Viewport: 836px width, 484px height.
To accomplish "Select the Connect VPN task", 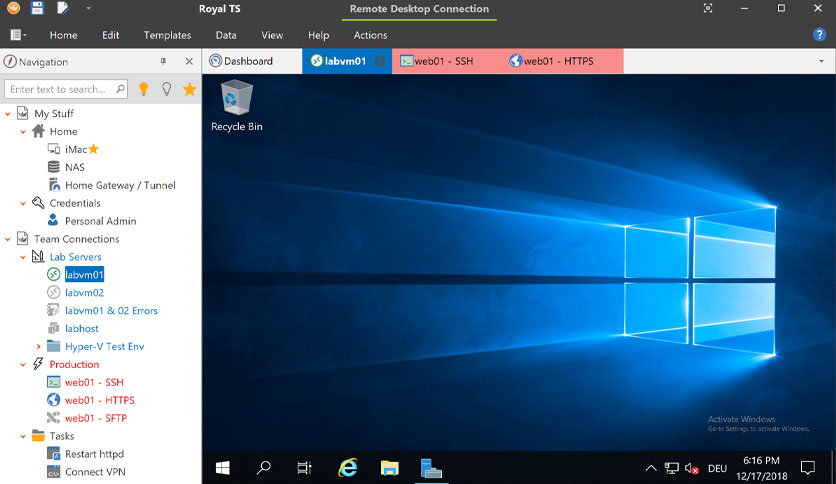I will 95,472.
